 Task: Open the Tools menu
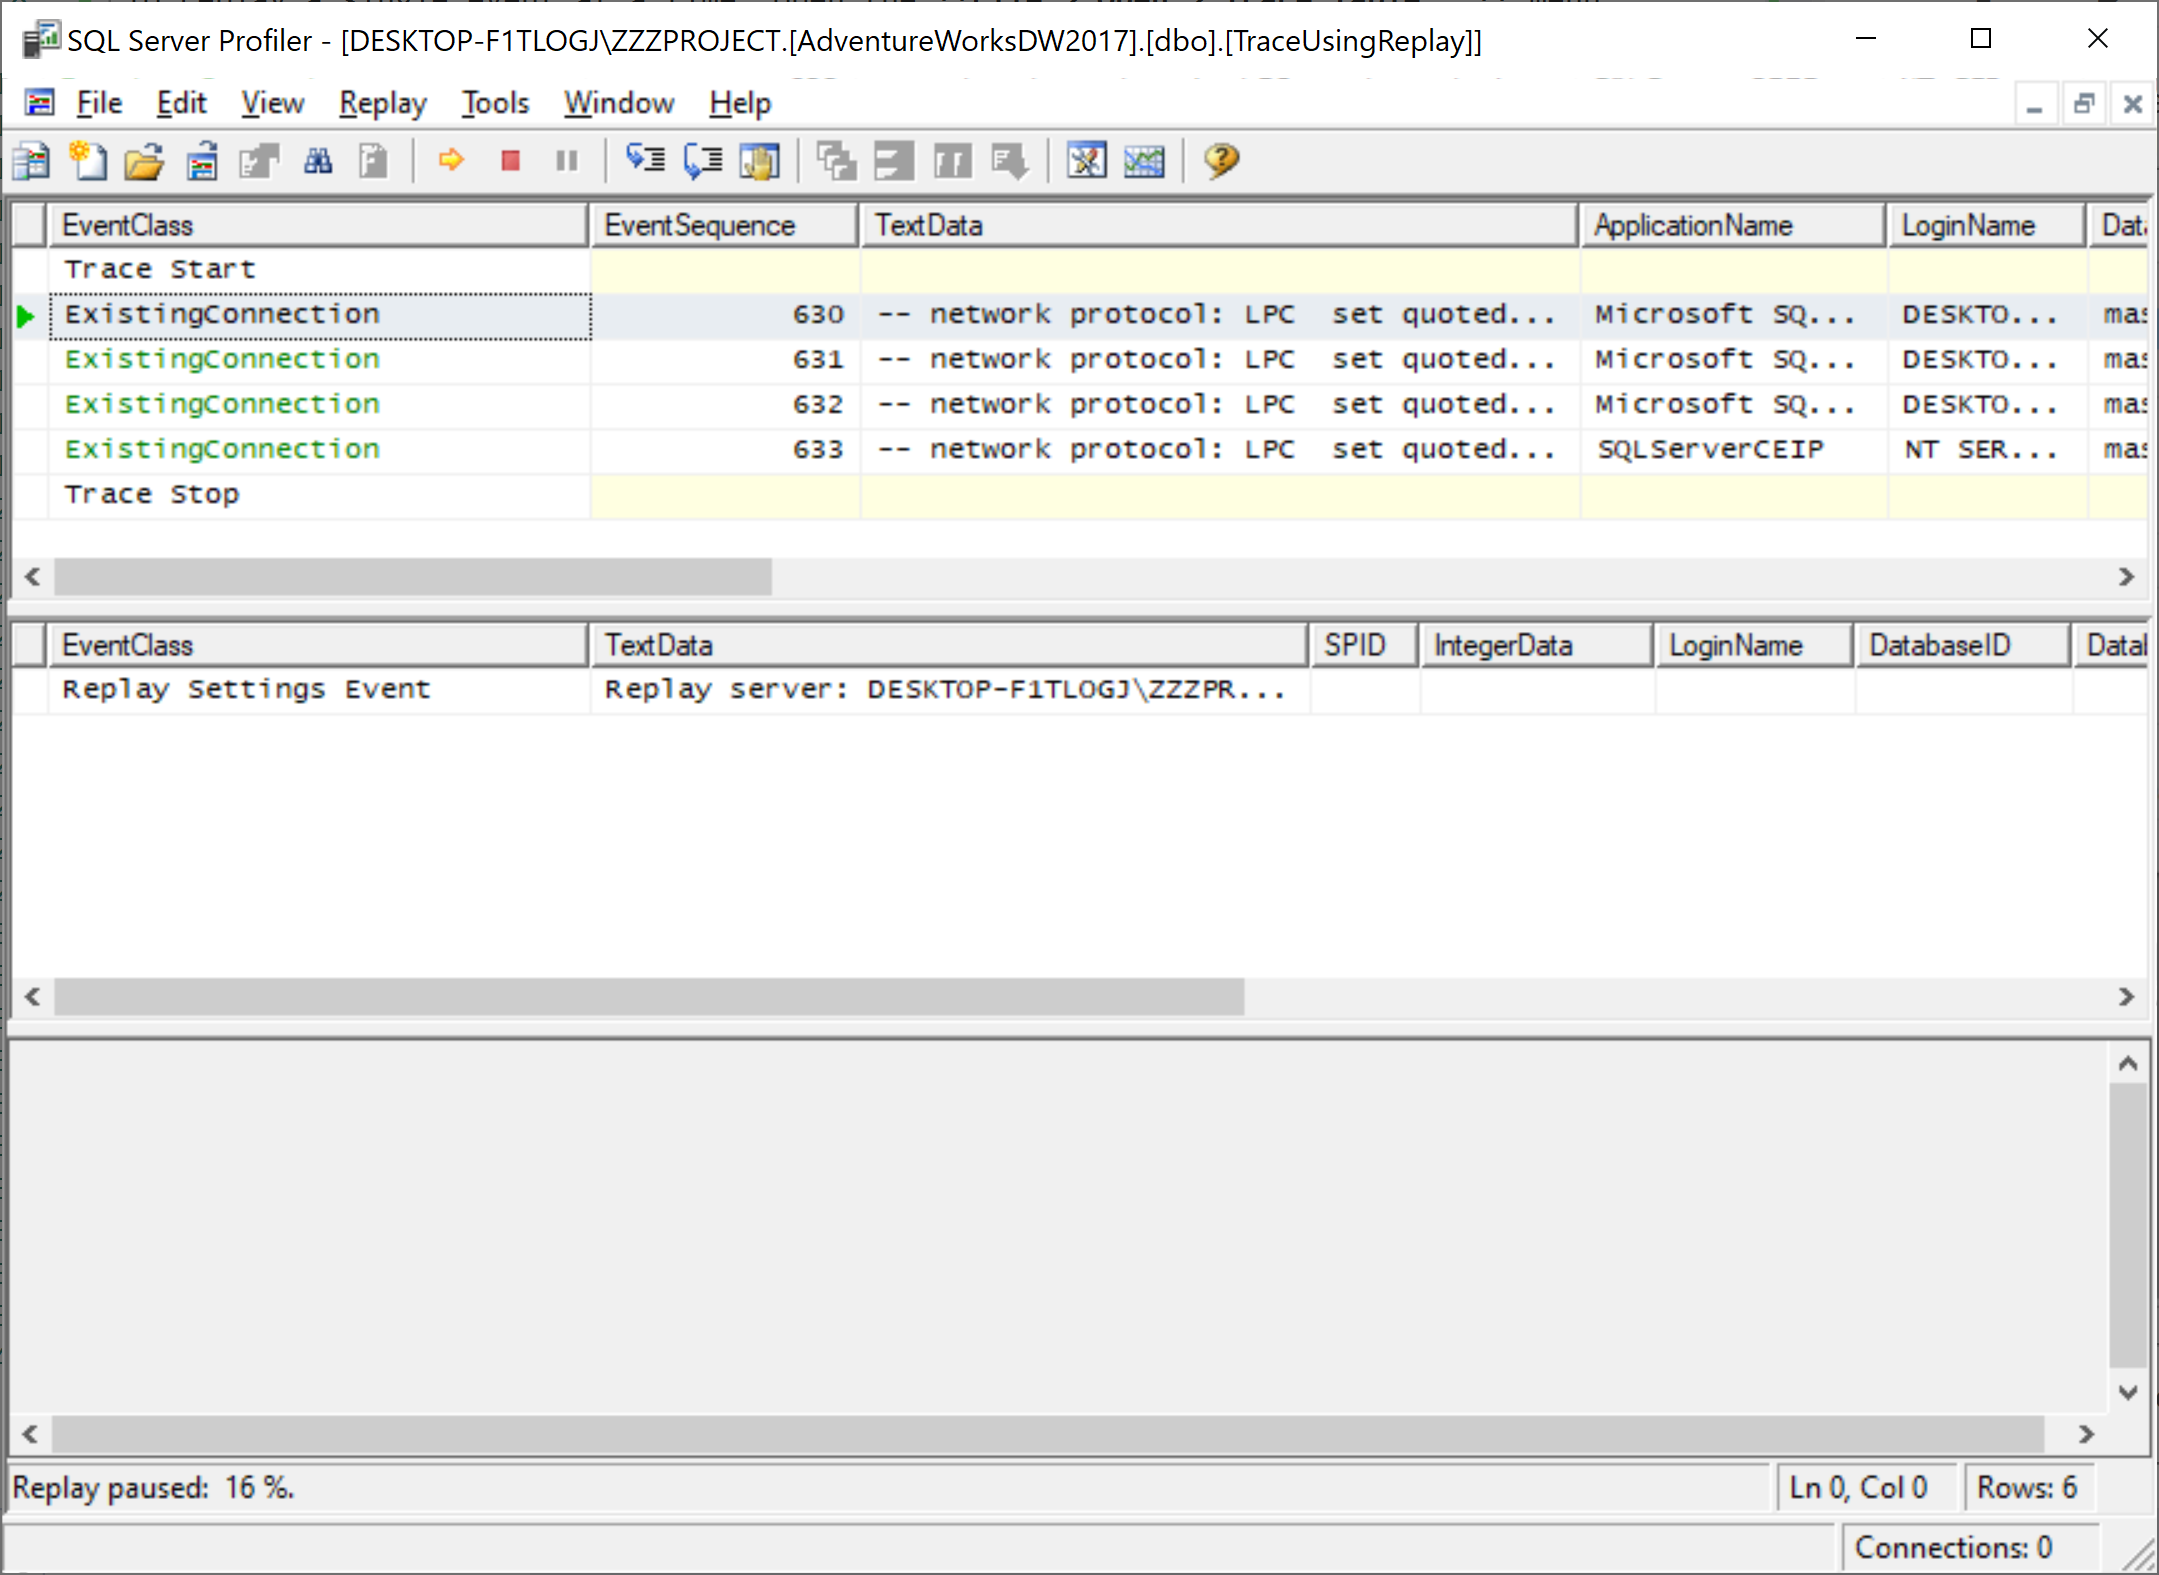coord(495,103)
